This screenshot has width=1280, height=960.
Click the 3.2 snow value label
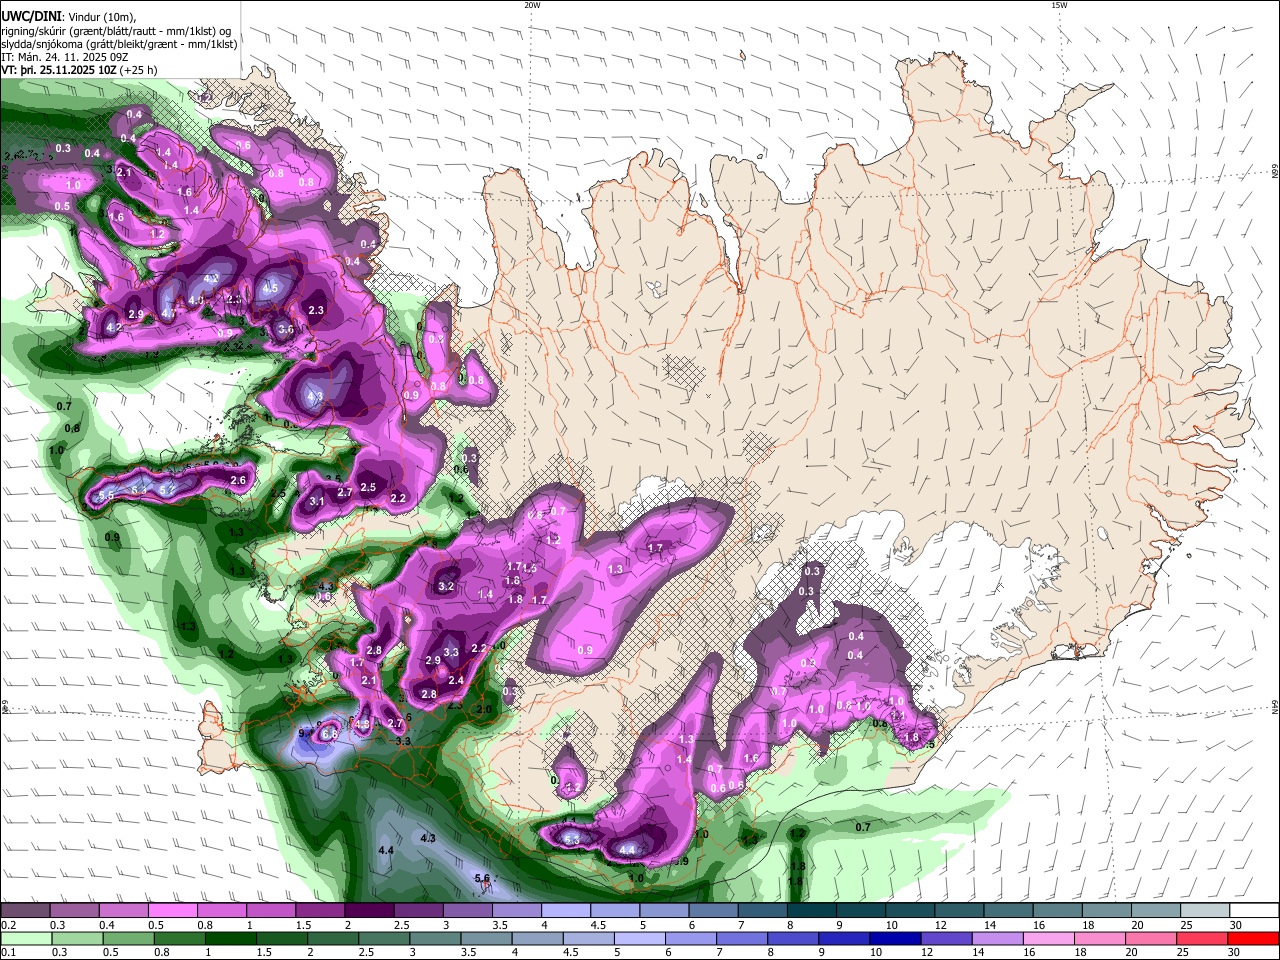tap(446, 586)
